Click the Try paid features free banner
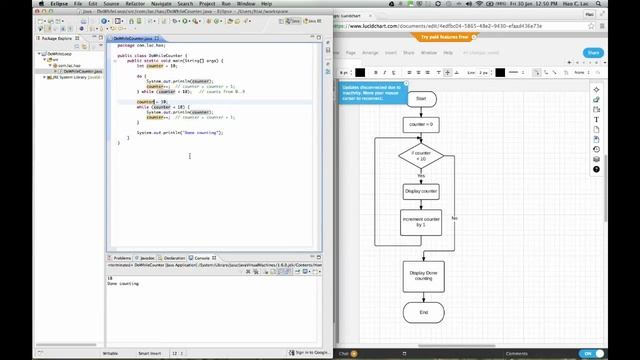 445,37
